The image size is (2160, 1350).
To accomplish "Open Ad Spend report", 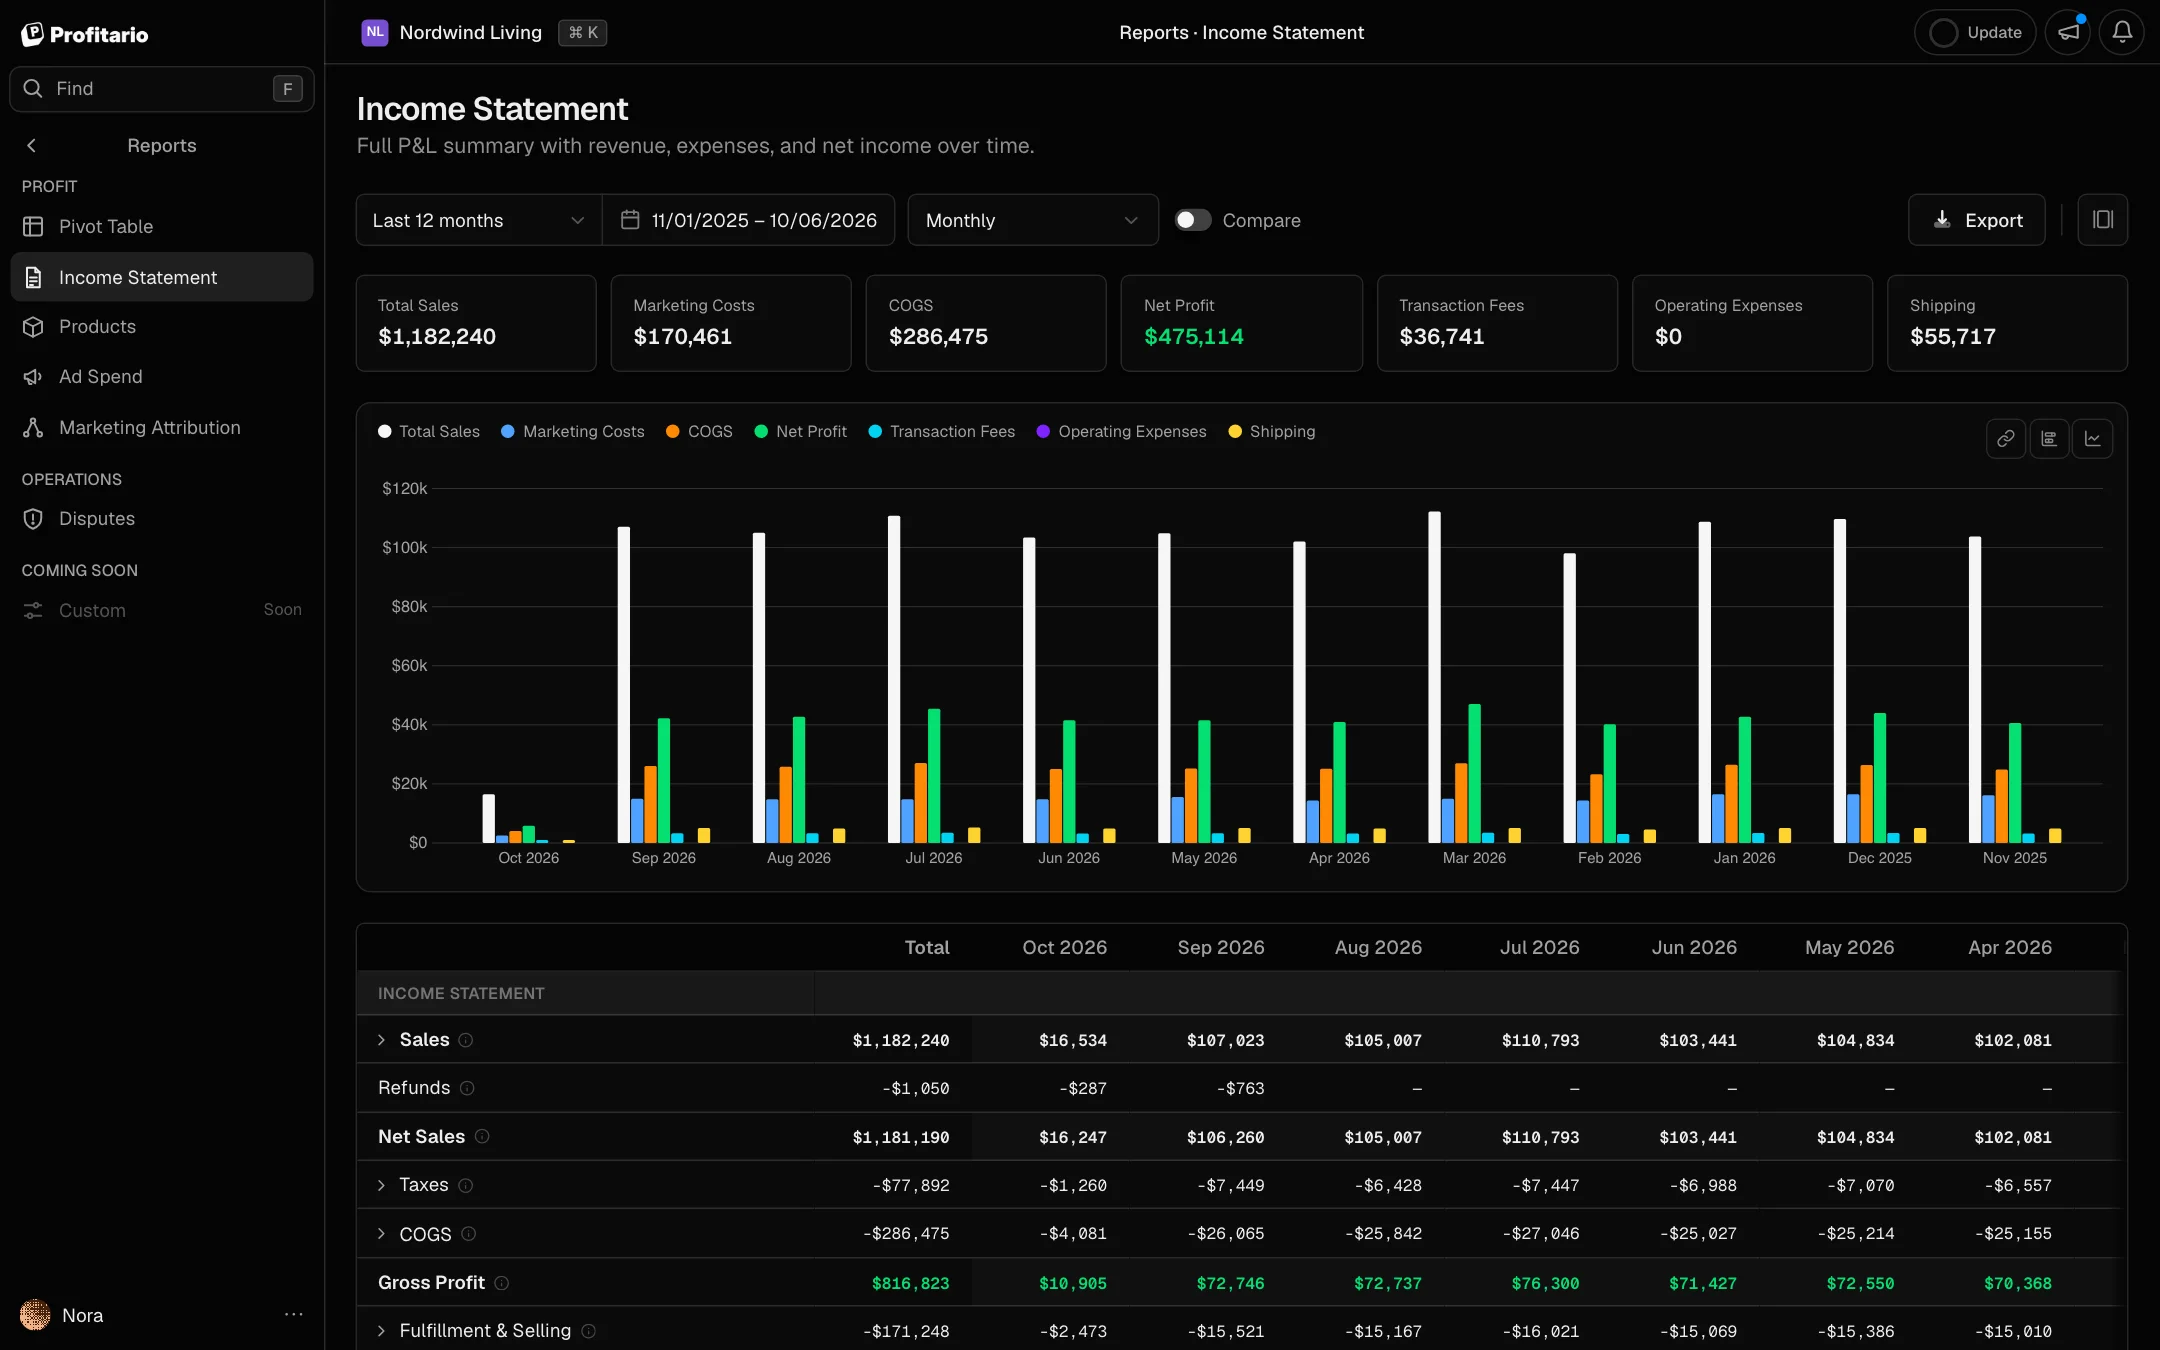I will pos(162,377).
